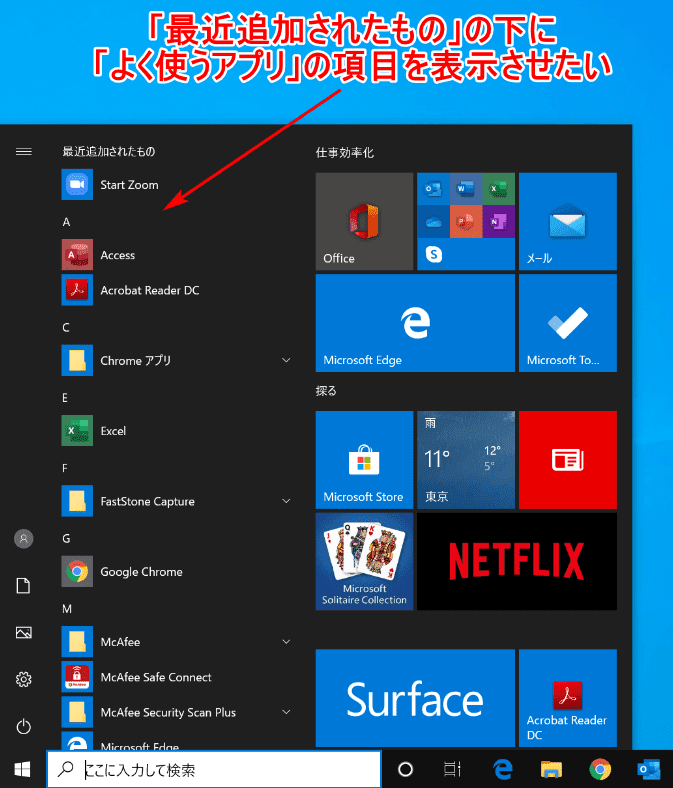Click the letter G section header

pos(66,539)
